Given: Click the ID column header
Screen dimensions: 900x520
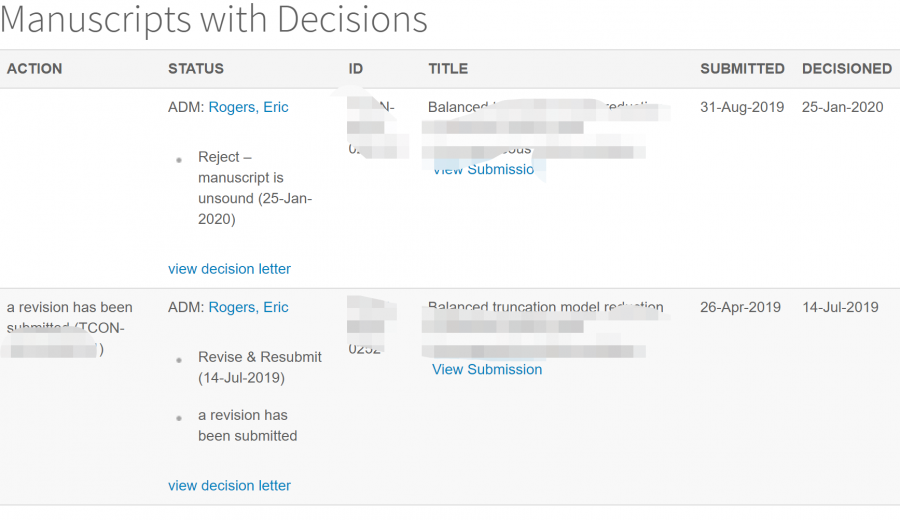Looking at the screenshot, I should tap(356, 69).
